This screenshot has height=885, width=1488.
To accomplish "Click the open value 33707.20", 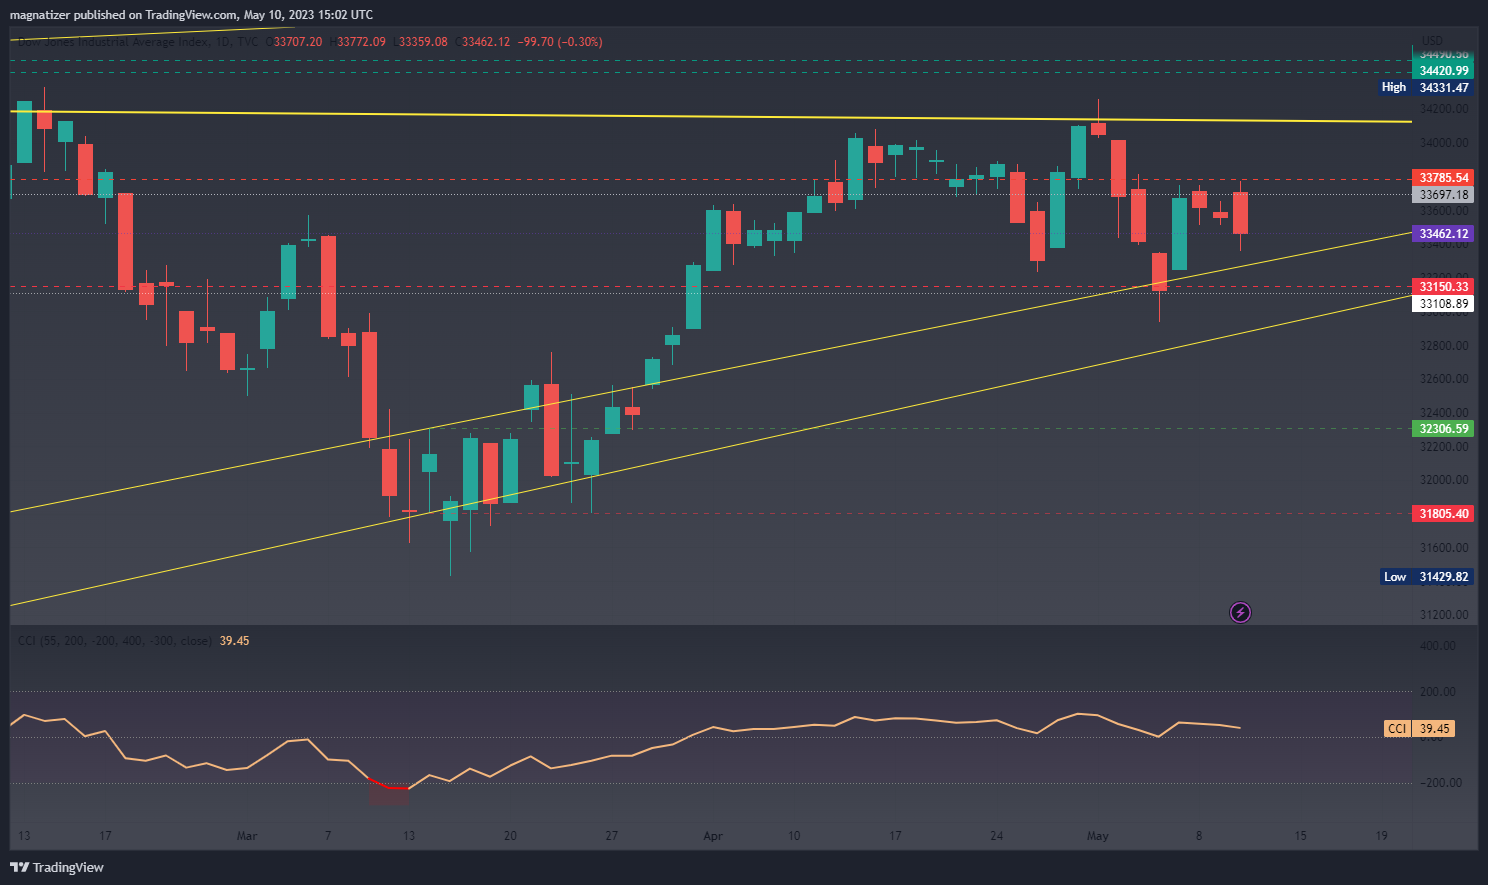I will 298,42.
